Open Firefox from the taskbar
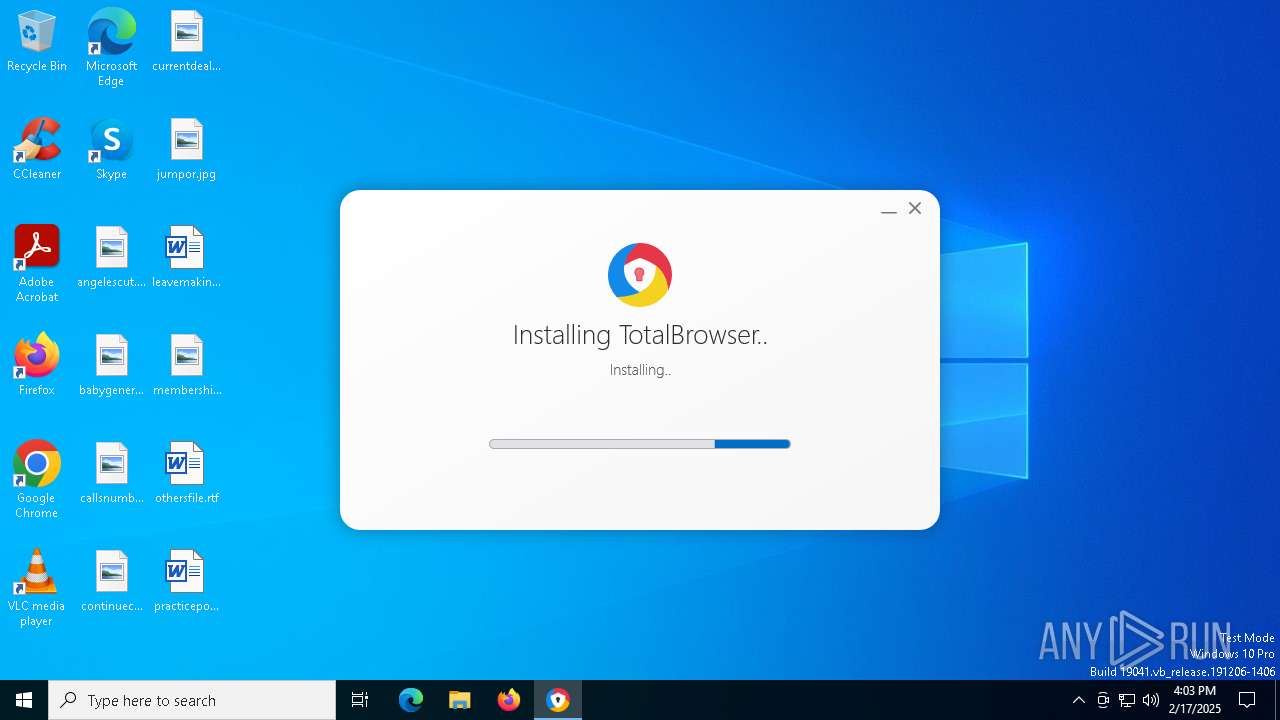The image size is (1280, 720). pos(509,700)
